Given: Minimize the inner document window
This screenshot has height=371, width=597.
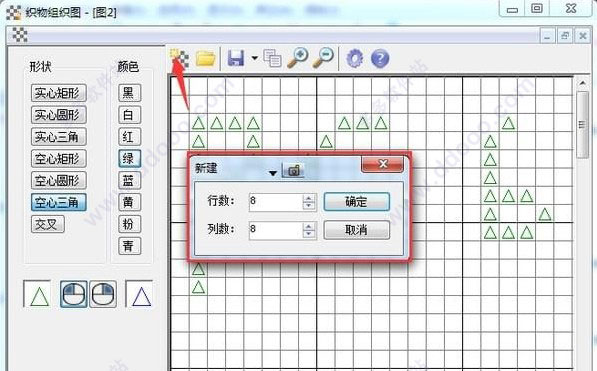Looking at the screenshot, I should pyautogui.click(x=547, y=36).
